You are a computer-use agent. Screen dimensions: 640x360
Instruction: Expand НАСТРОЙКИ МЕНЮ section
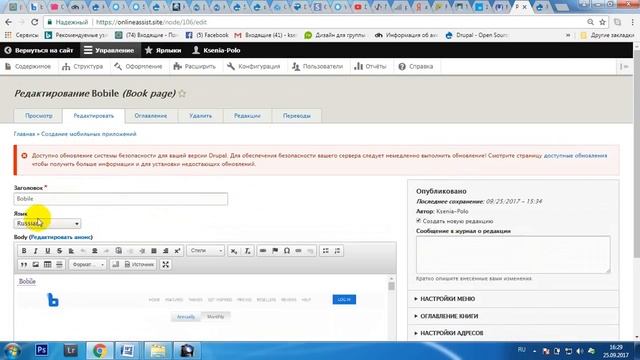coord(447,299)
